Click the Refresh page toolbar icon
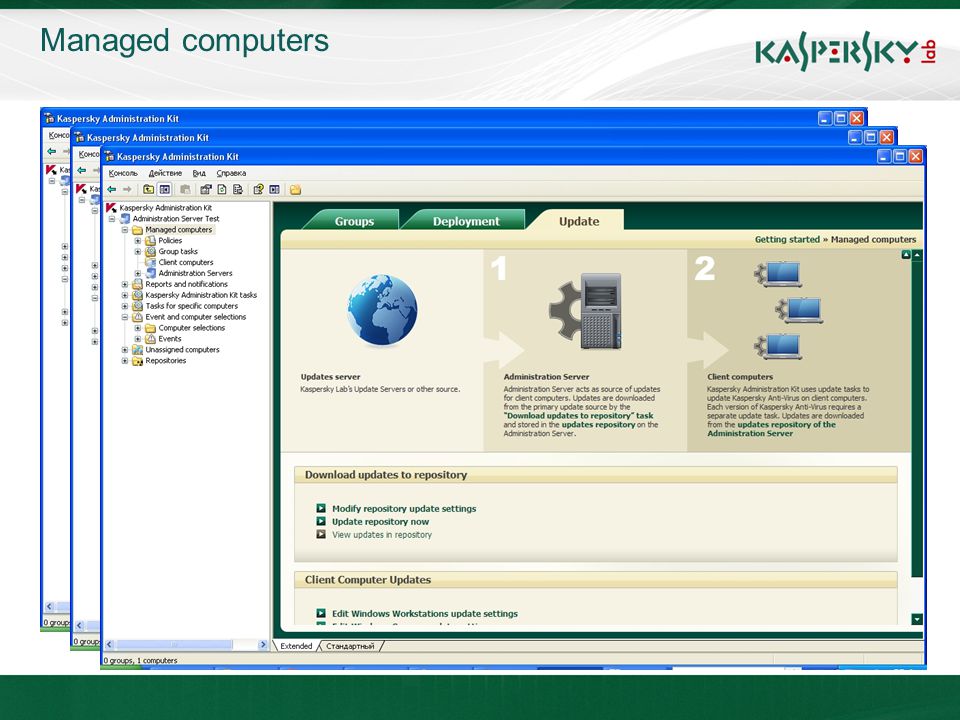The width and height of the screenshot is (960, 720). pyautogui.click(x=222, y=190)
